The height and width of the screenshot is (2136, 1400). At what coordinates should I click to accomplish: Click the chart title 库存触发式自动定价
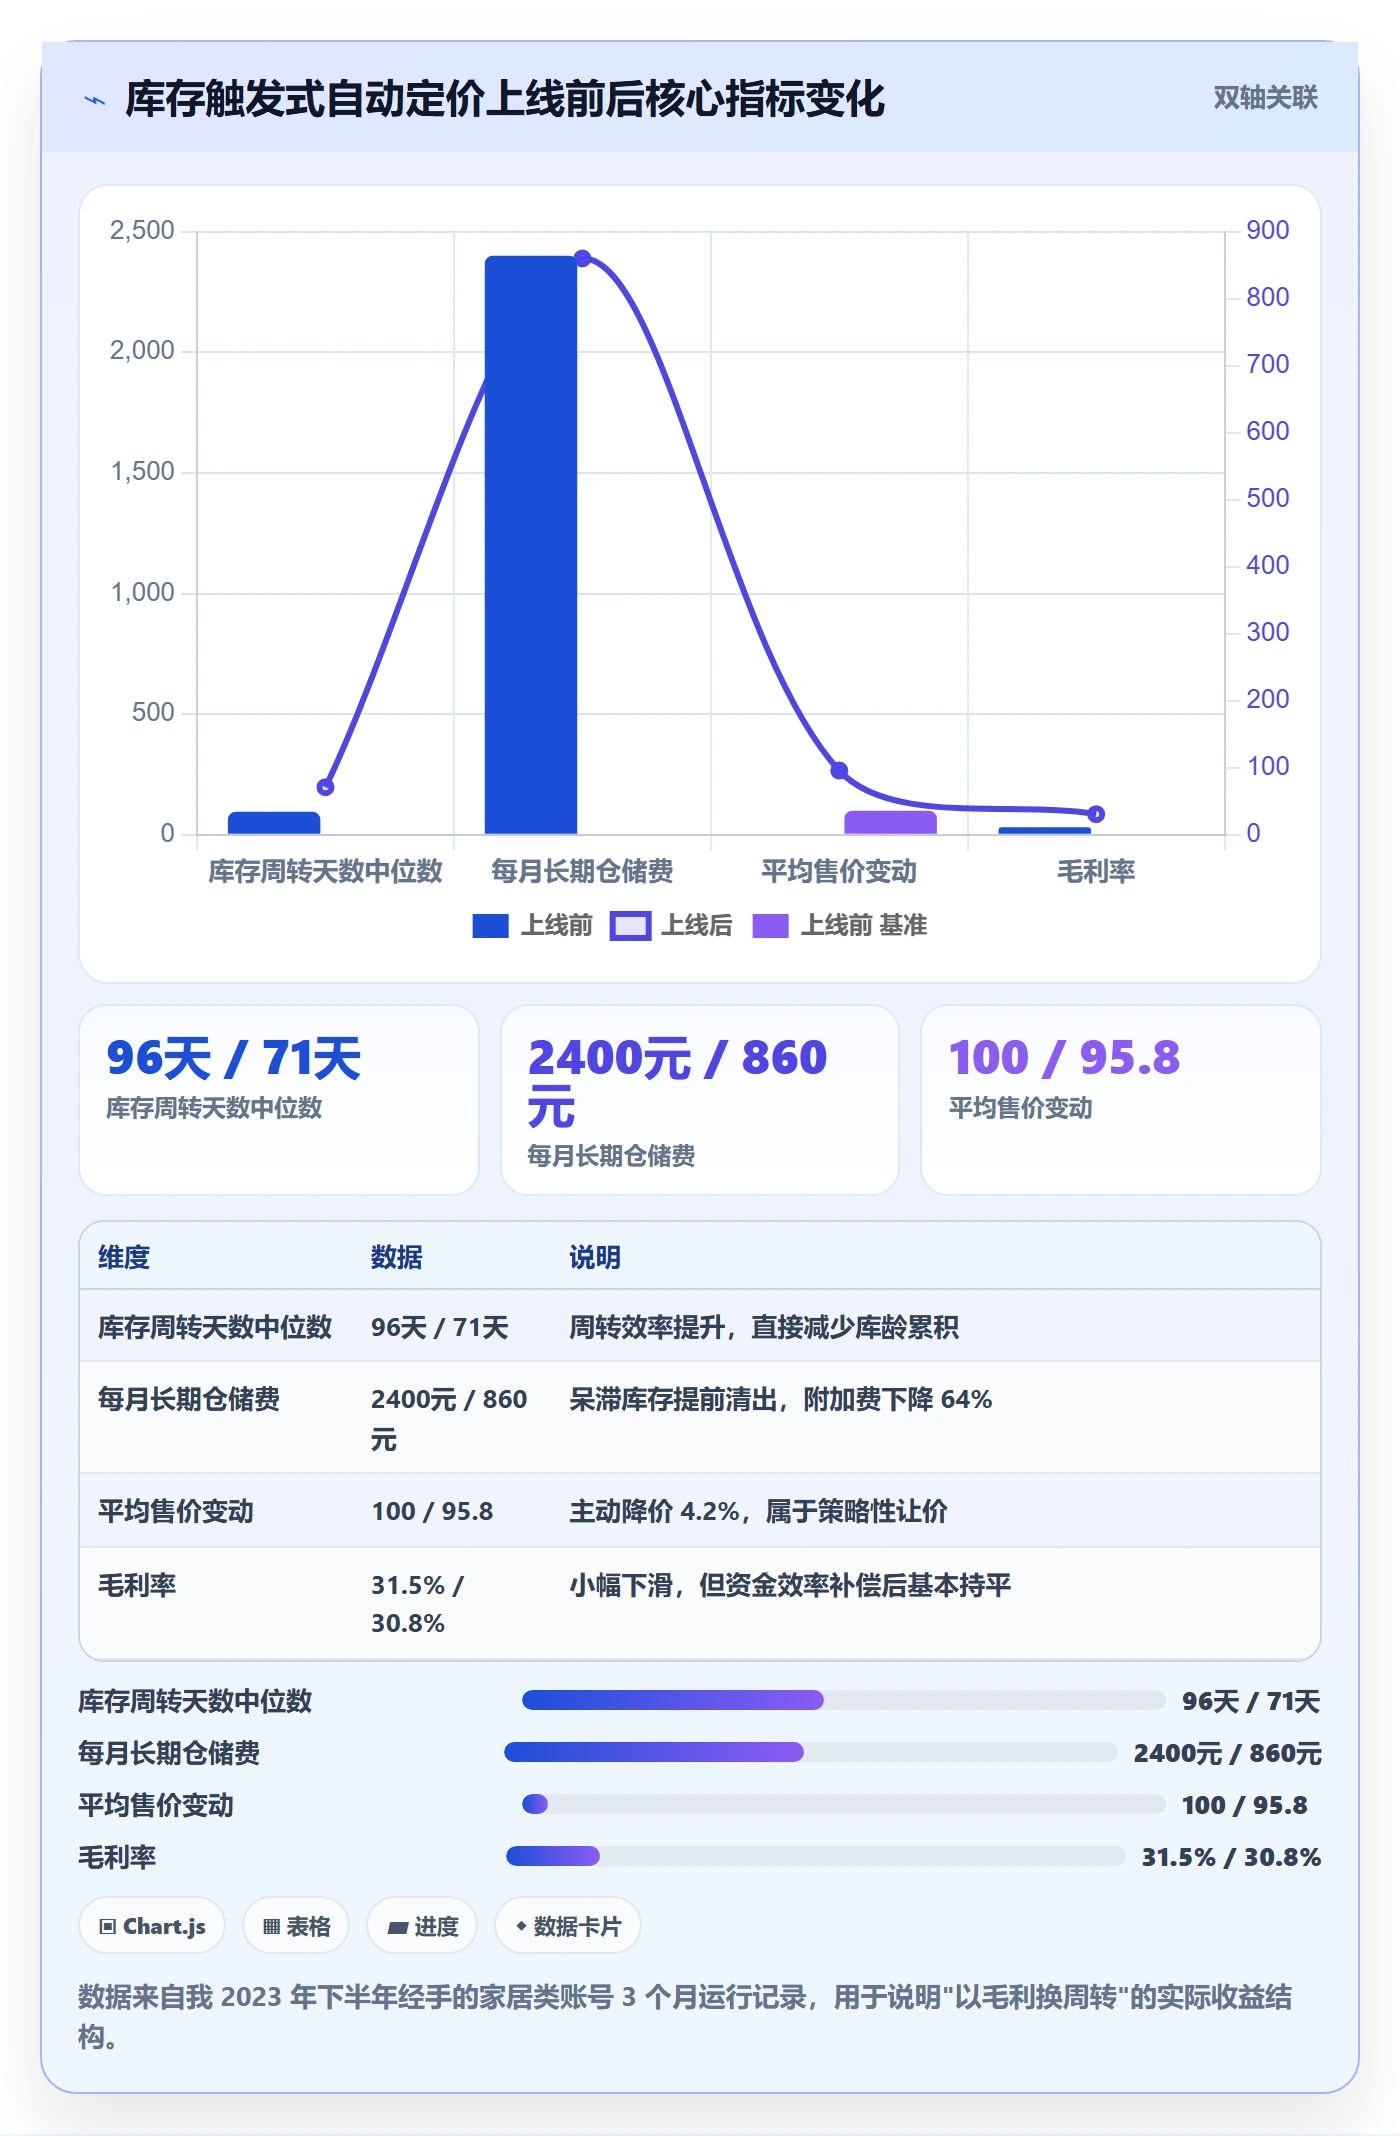[x=505, y=99]
